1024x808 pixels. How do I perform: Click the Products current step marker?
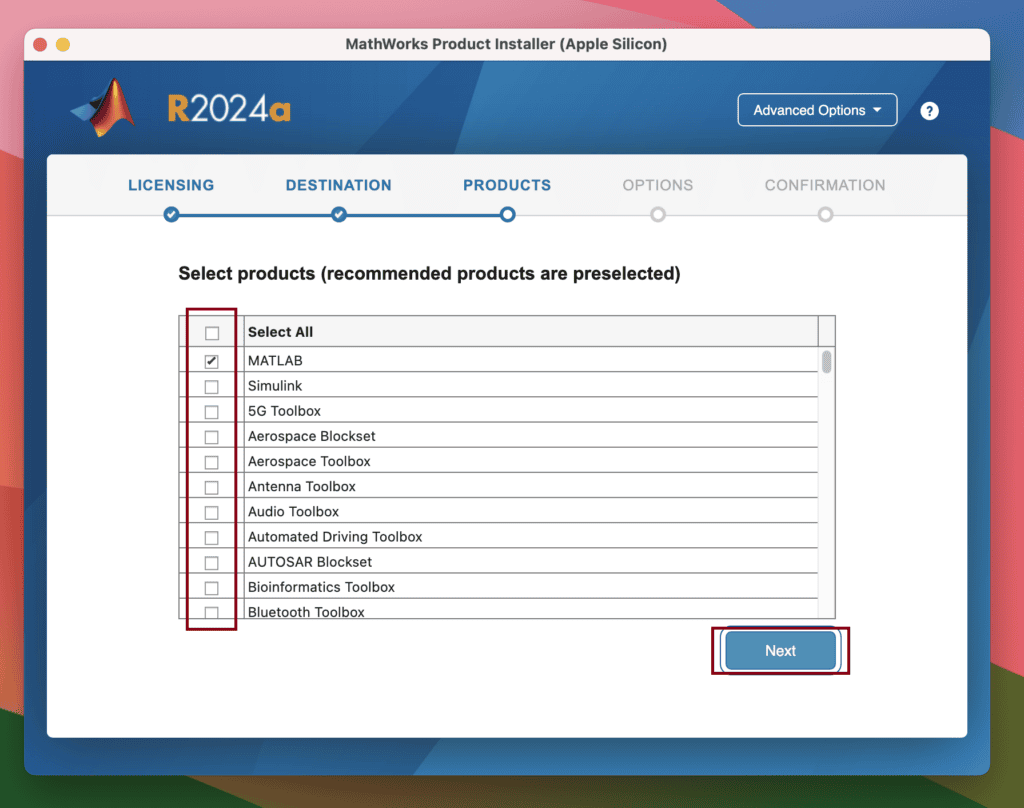[507, 214]
